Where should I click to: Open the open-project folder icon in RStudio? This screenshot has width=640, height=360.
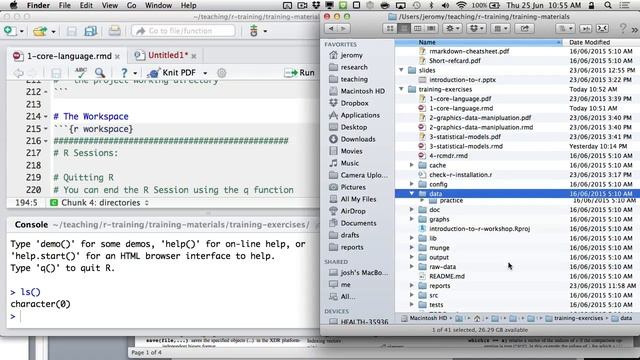(x=40, y=31)
